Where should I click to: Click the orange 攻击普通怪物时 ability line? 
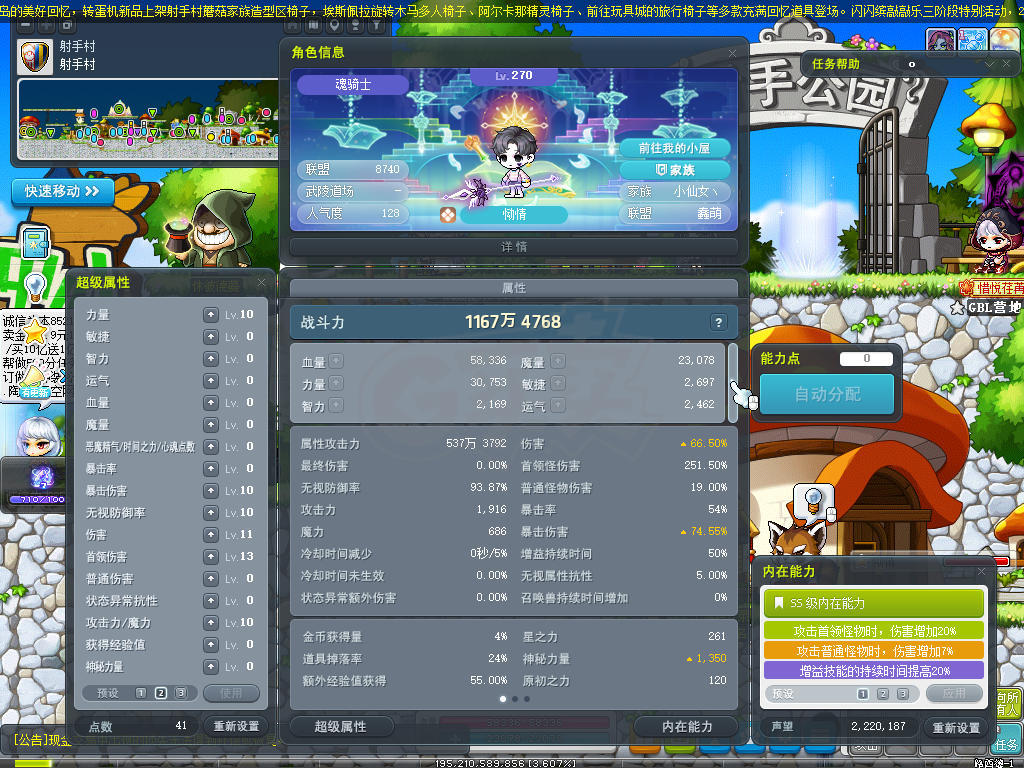[874, 650]
